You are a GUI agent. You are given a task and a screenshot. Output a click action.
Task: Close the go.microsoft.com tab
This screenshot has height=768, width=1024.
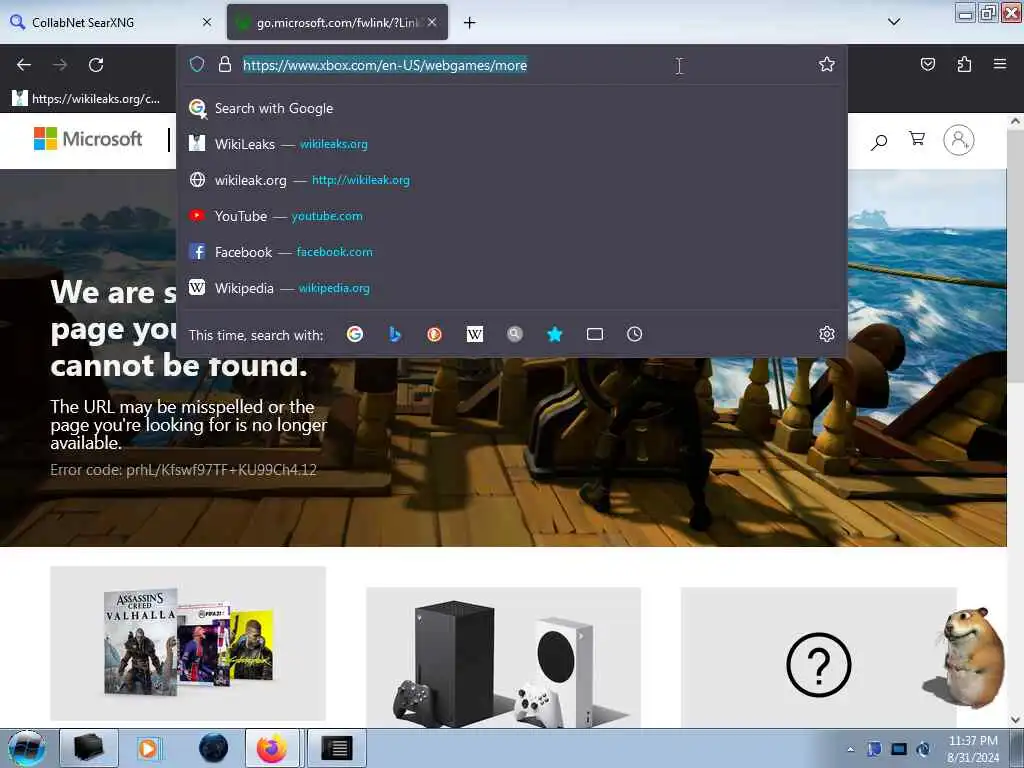[432, 22]
